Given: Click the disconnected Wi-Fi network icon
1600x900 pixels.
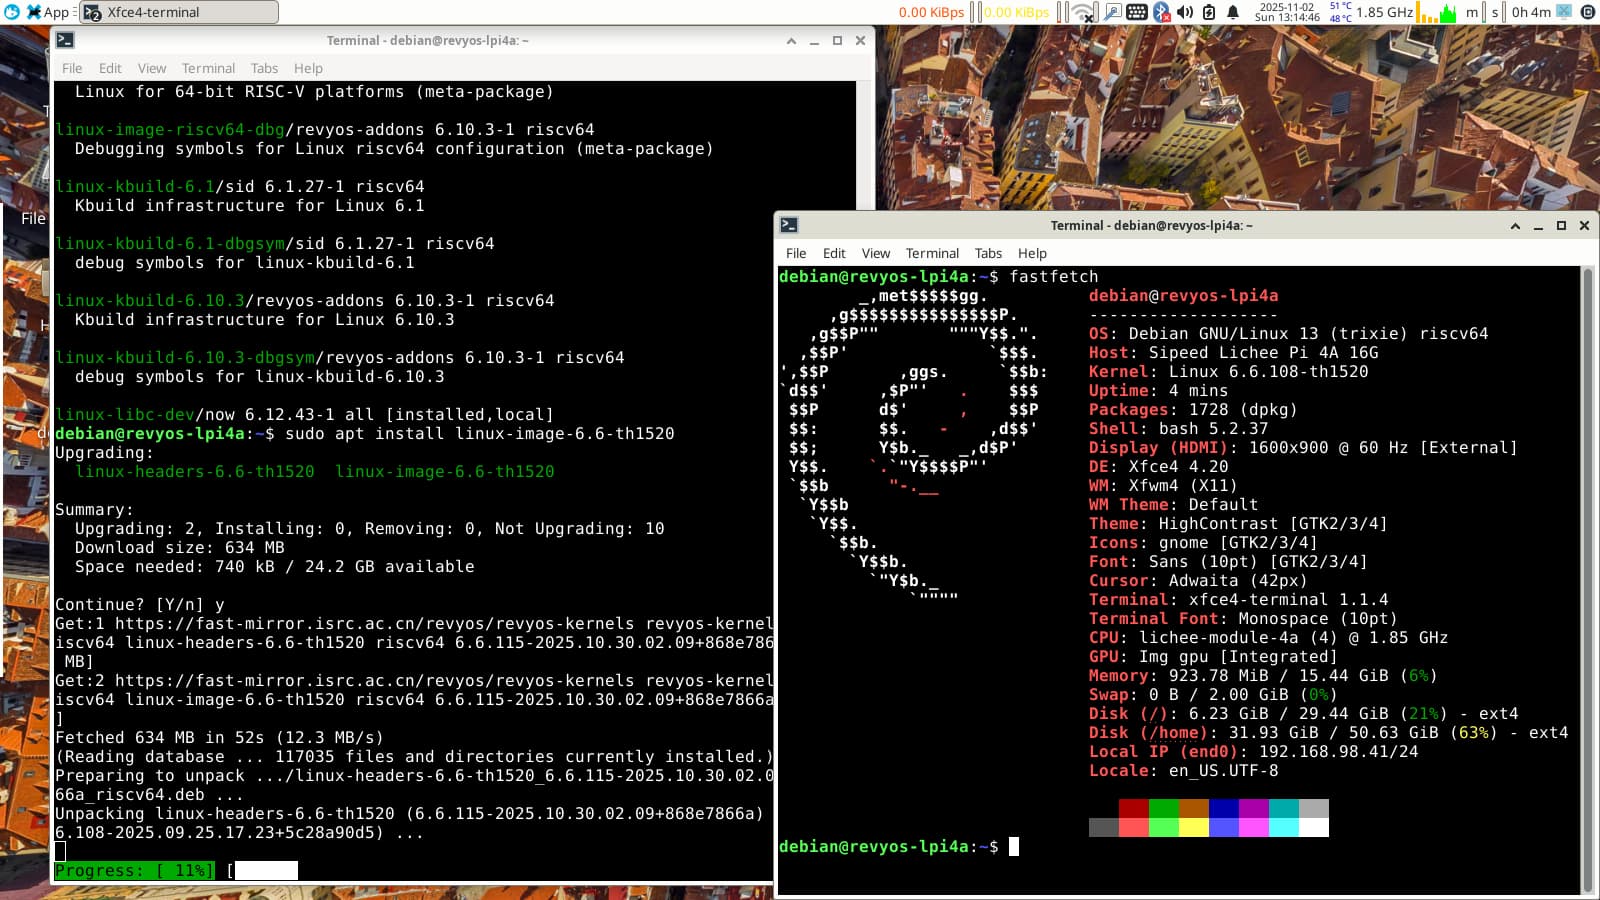Looking at the screenshot, I should pos(1084,12).
